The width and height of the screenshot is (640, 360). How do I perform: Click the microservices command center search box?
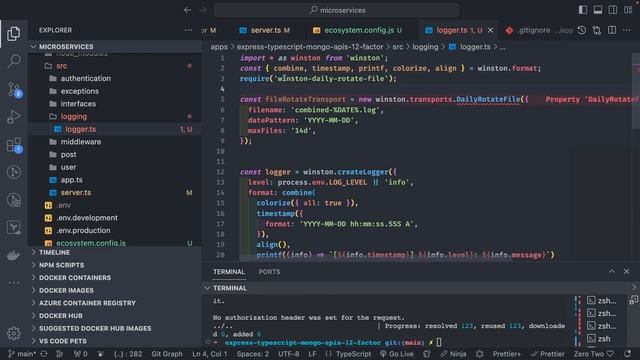click(x=337, y=10)
